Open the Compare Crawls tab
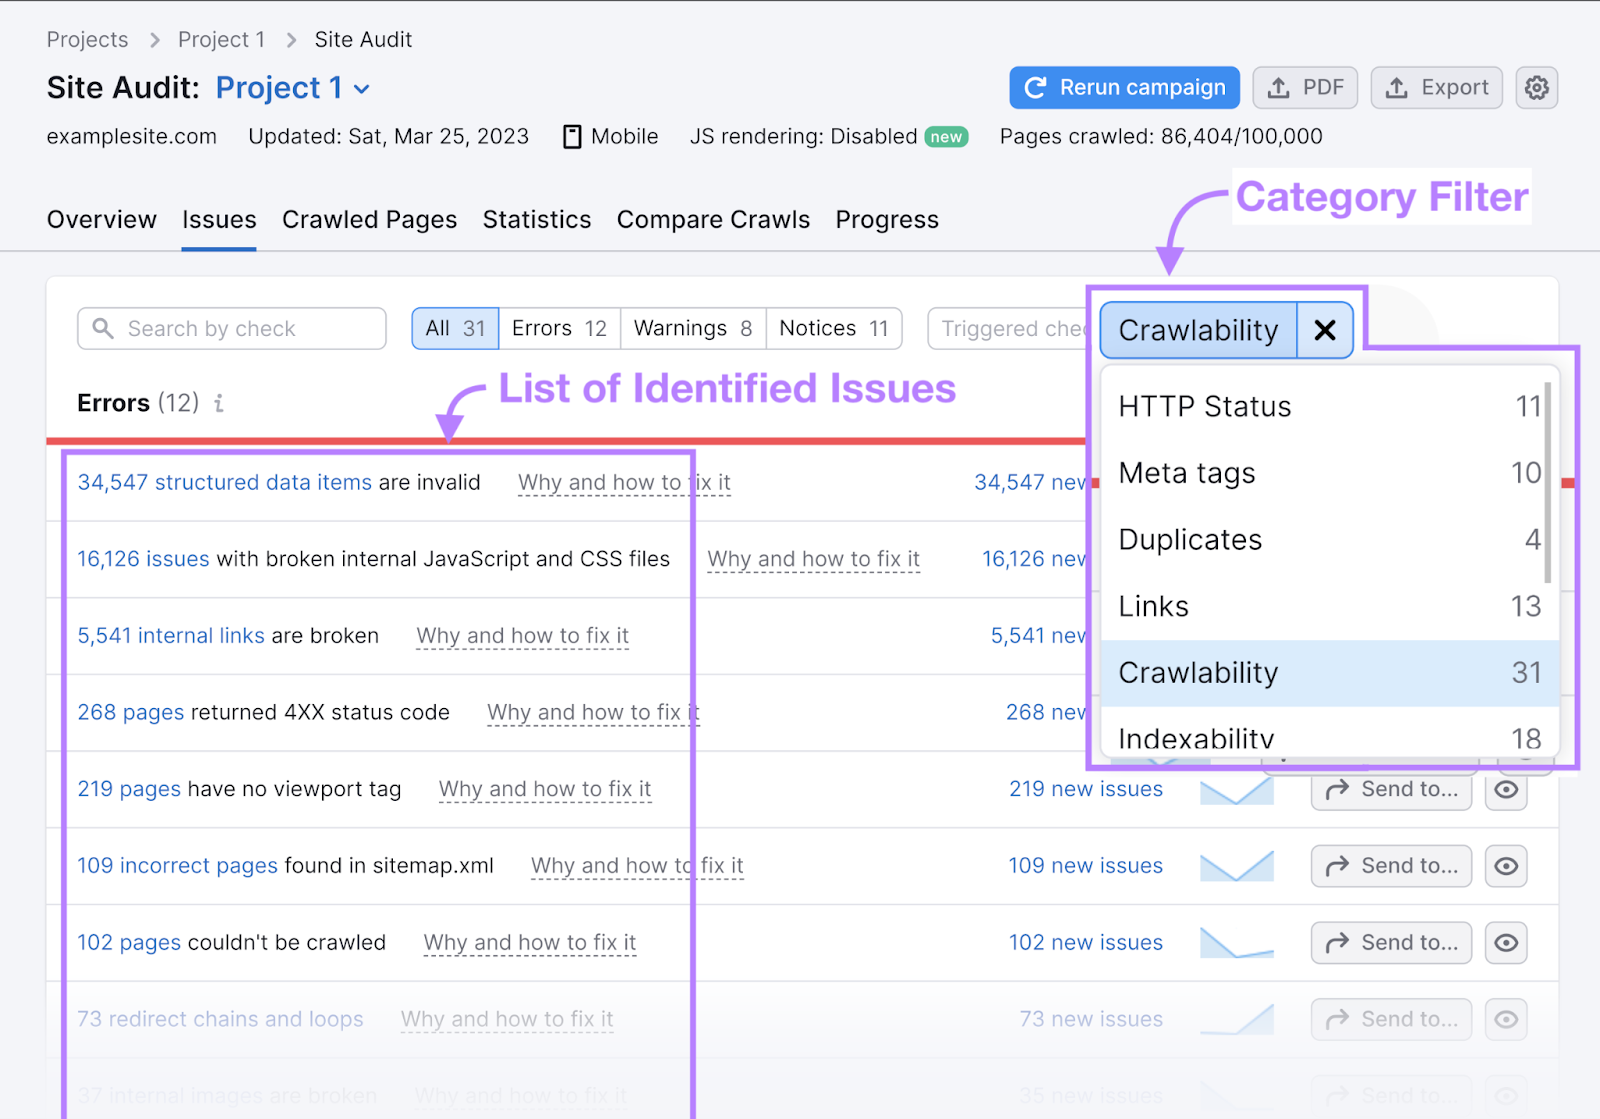 [713, 219]
